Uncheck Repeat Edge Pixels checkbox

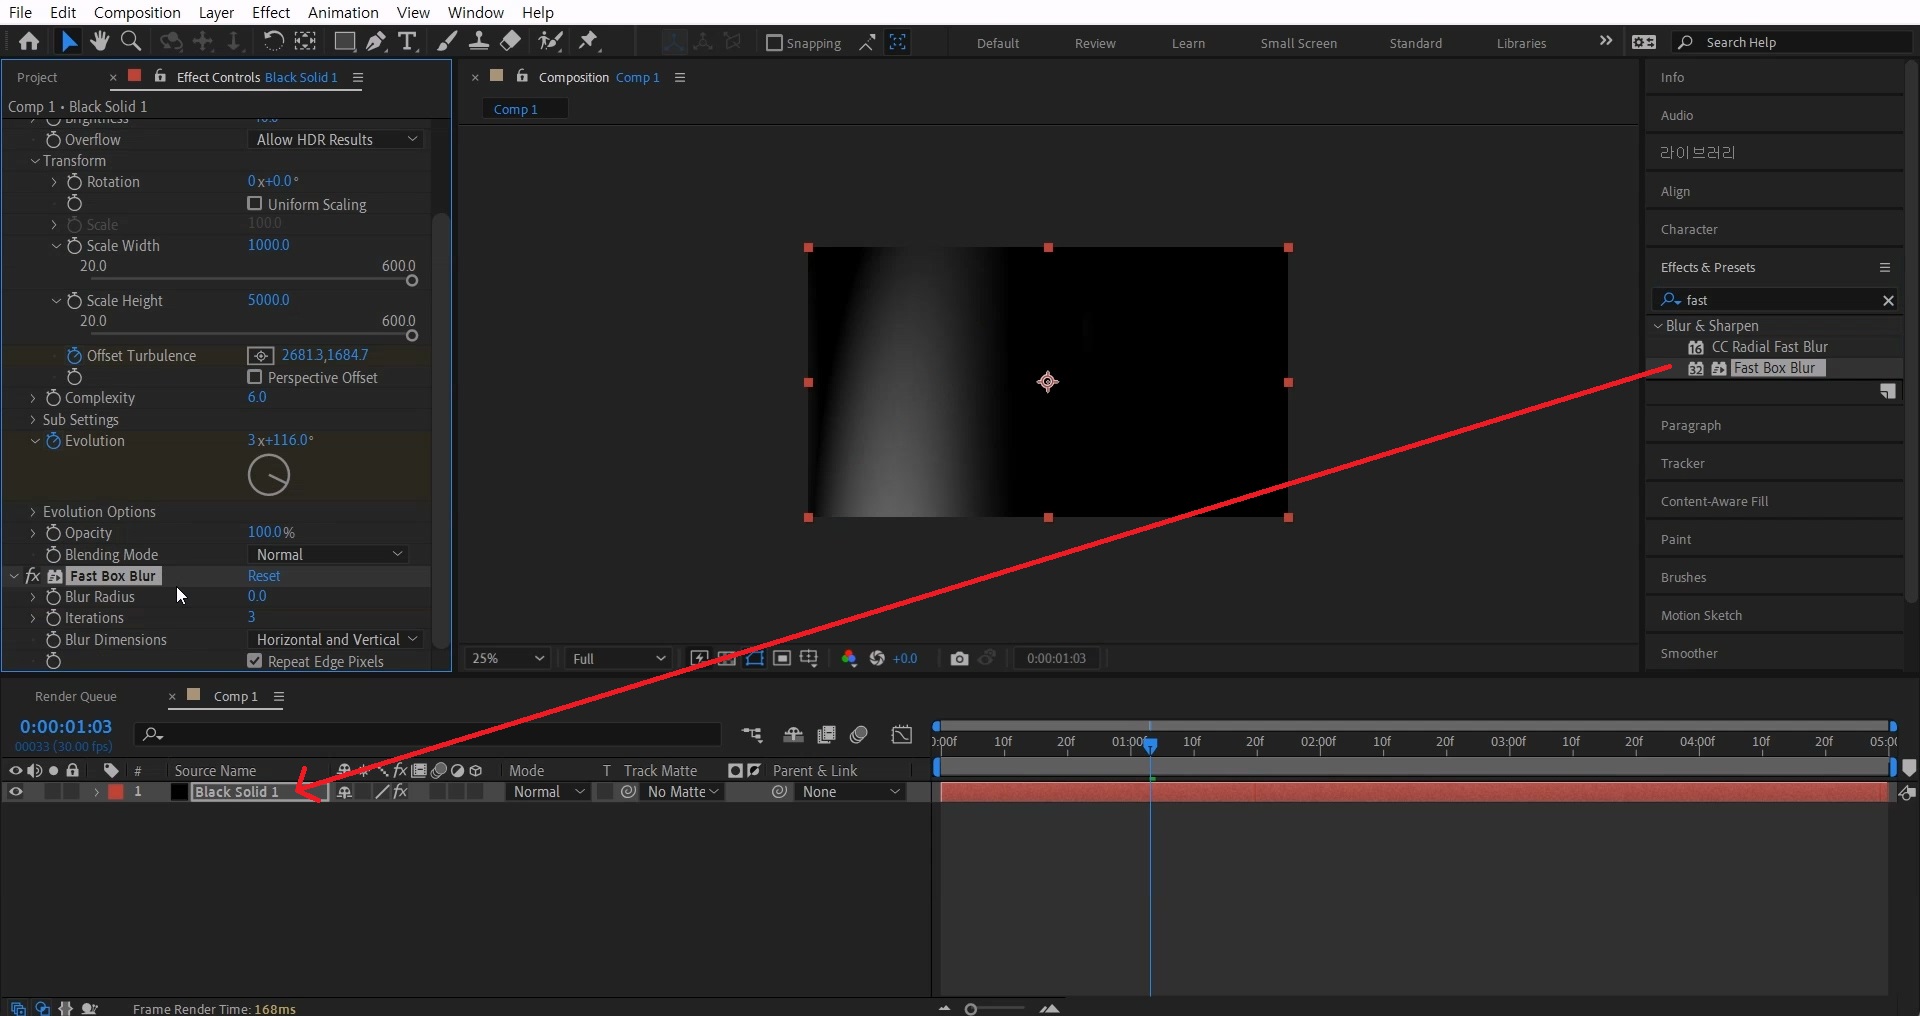(x=255, y=661)
